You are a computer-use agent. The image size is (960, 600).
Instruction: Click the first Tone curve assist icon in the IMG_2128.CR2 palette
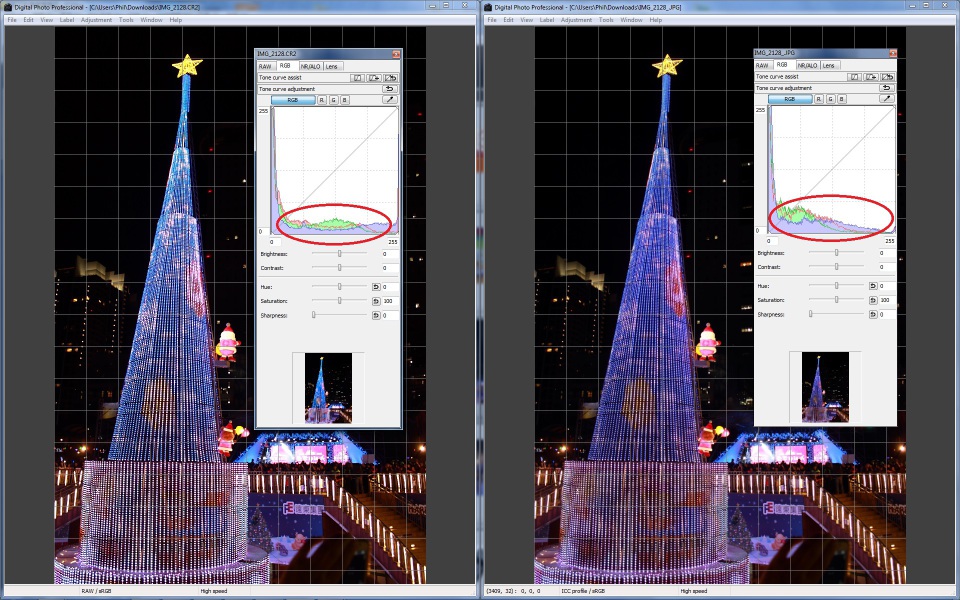pyautogui.click(x=357, y=77)
